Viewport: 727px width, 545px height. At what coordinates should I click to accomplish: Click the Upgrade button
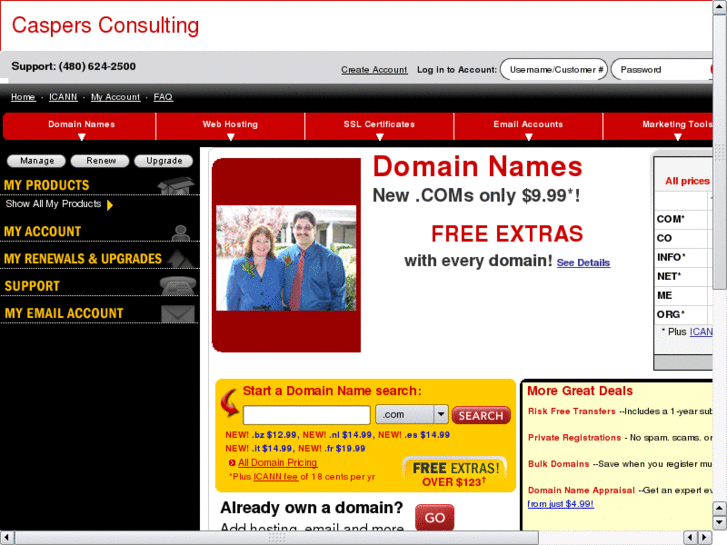164,160
